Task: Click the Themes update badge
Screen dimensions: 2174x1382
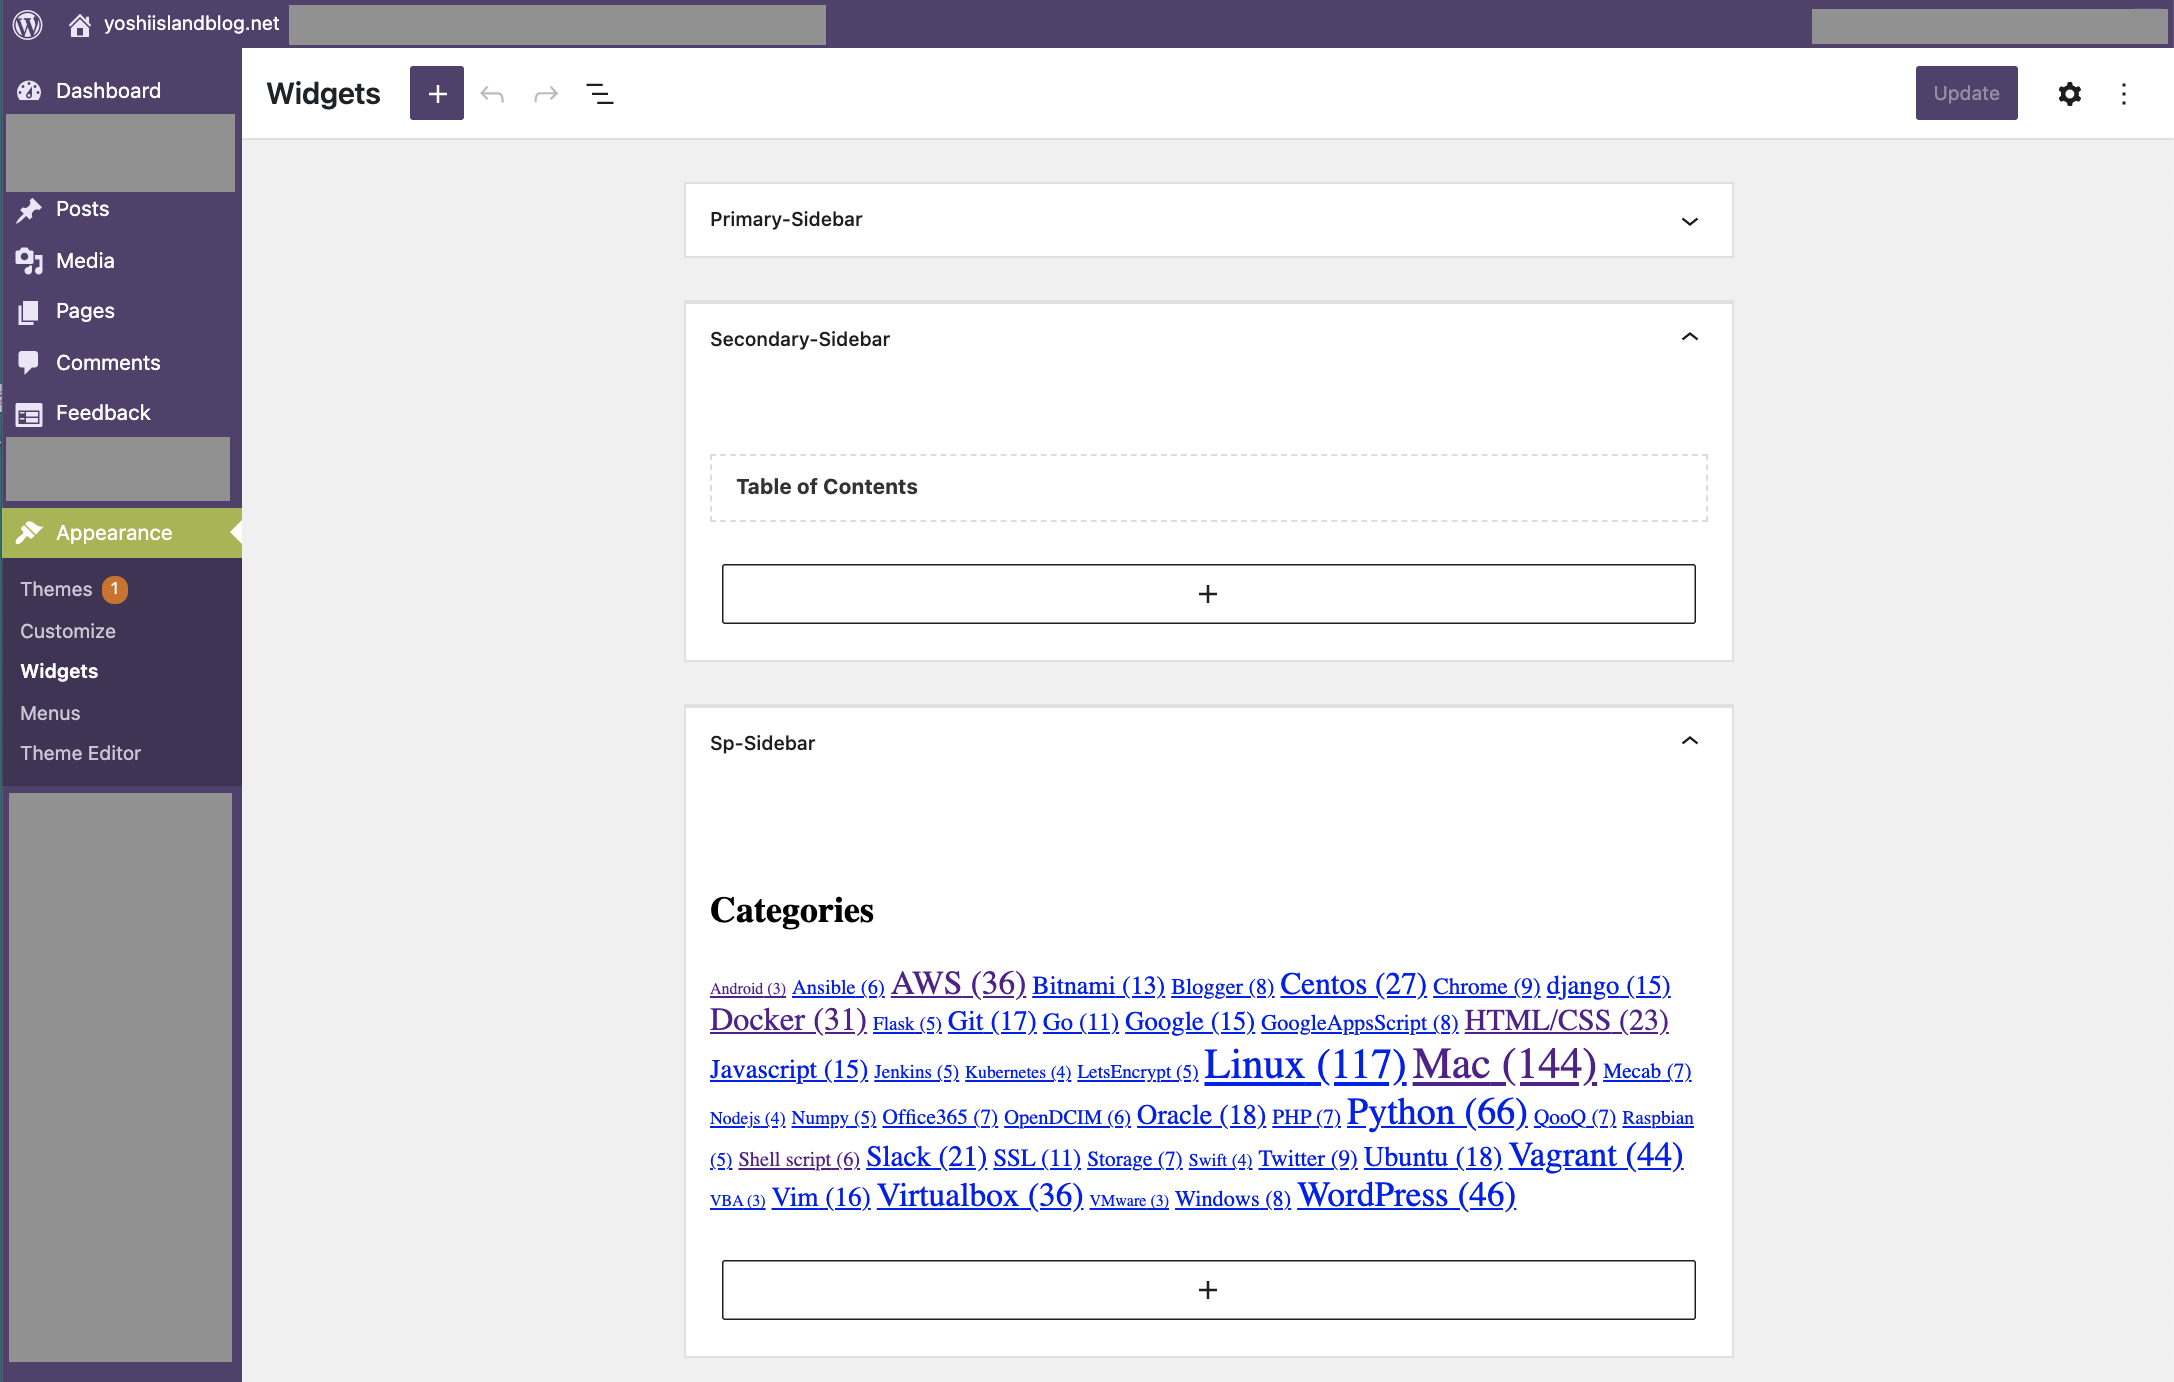Action: tap(115, 589)
